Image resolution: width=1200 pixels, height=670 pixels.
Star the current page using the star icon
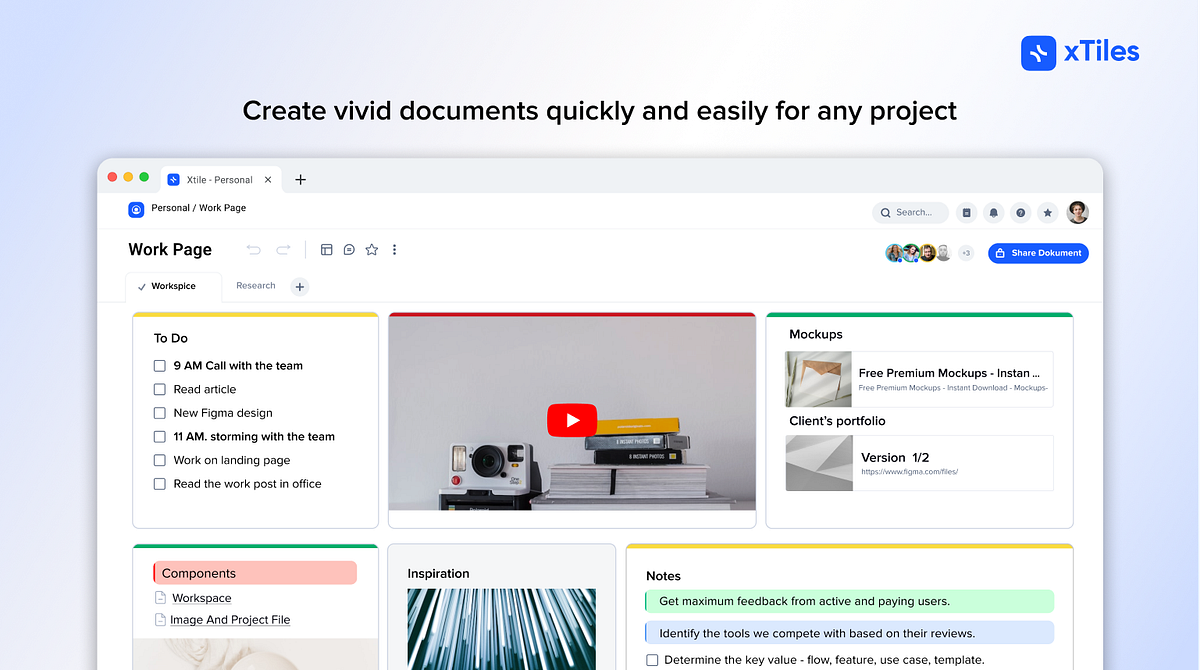[x=1048, y=212]
